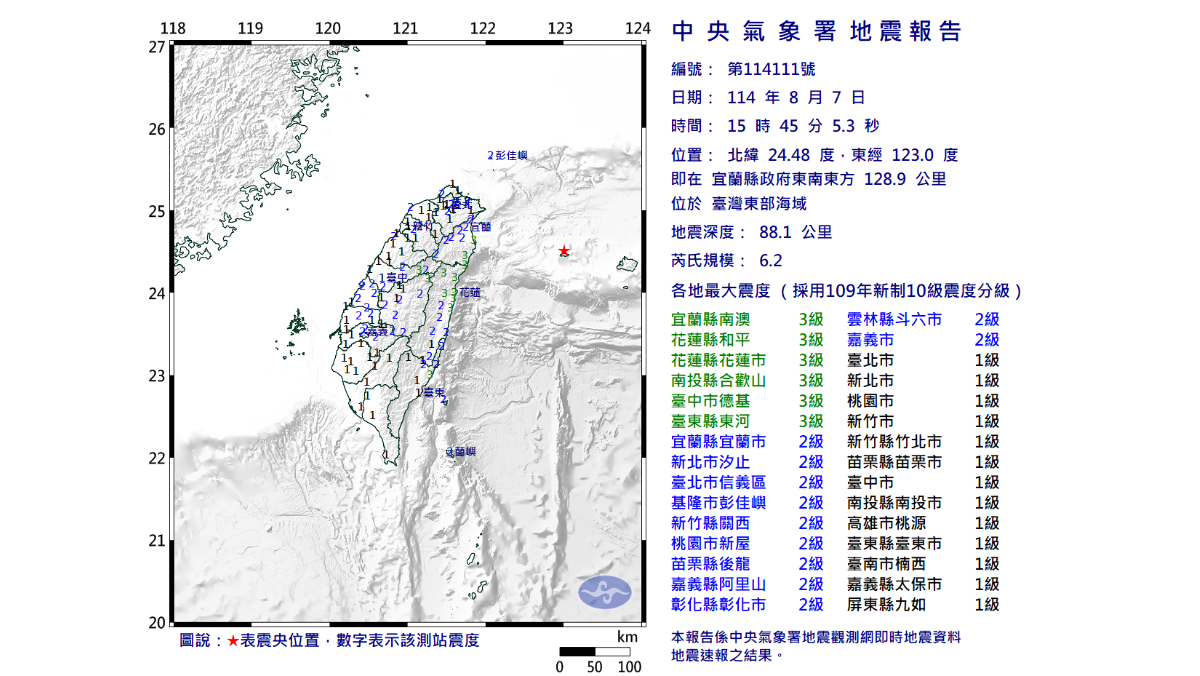Click the 2級 value beside 雲林縣斗六市

(x=986, y=319)
